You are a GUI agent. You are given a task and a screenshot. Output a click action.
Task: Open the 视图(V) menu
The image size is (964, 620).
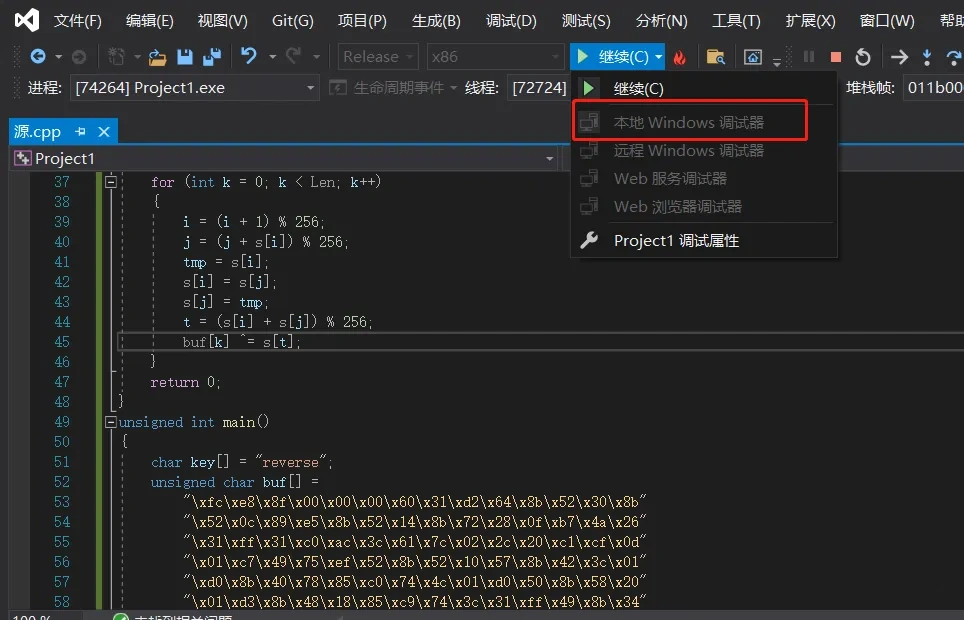223,21
